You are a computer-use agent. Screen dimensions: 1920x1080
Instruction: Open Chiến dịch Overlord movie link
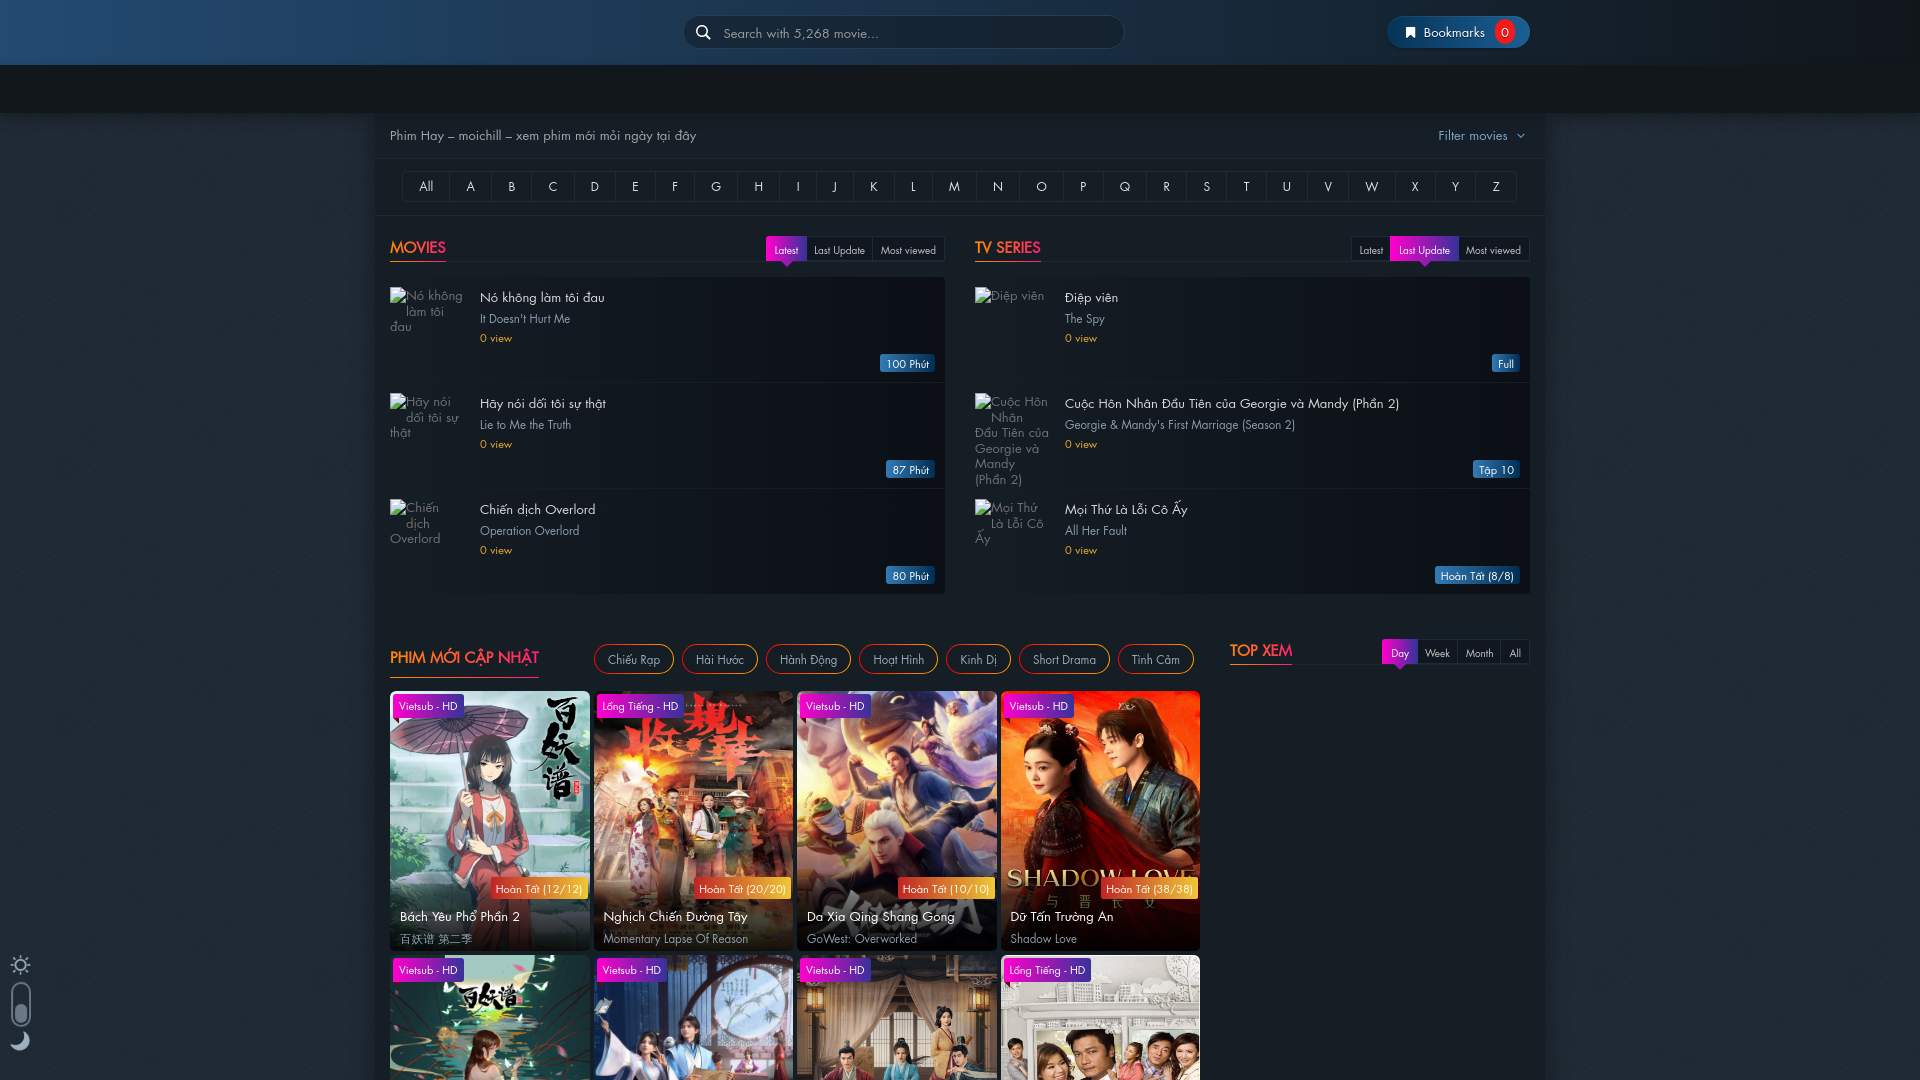click(537, 509)
